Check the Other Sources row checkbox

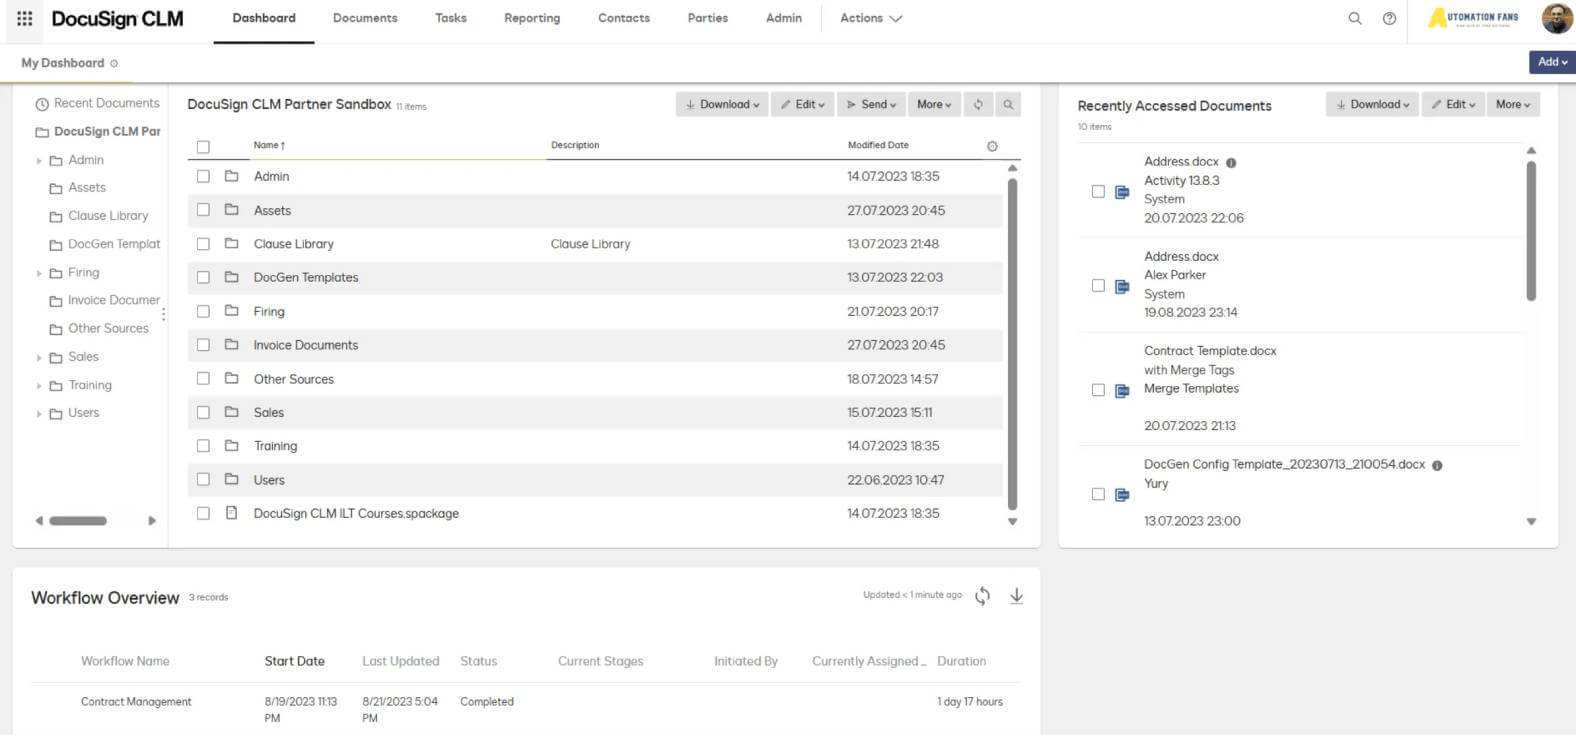(x=203, y=378)
